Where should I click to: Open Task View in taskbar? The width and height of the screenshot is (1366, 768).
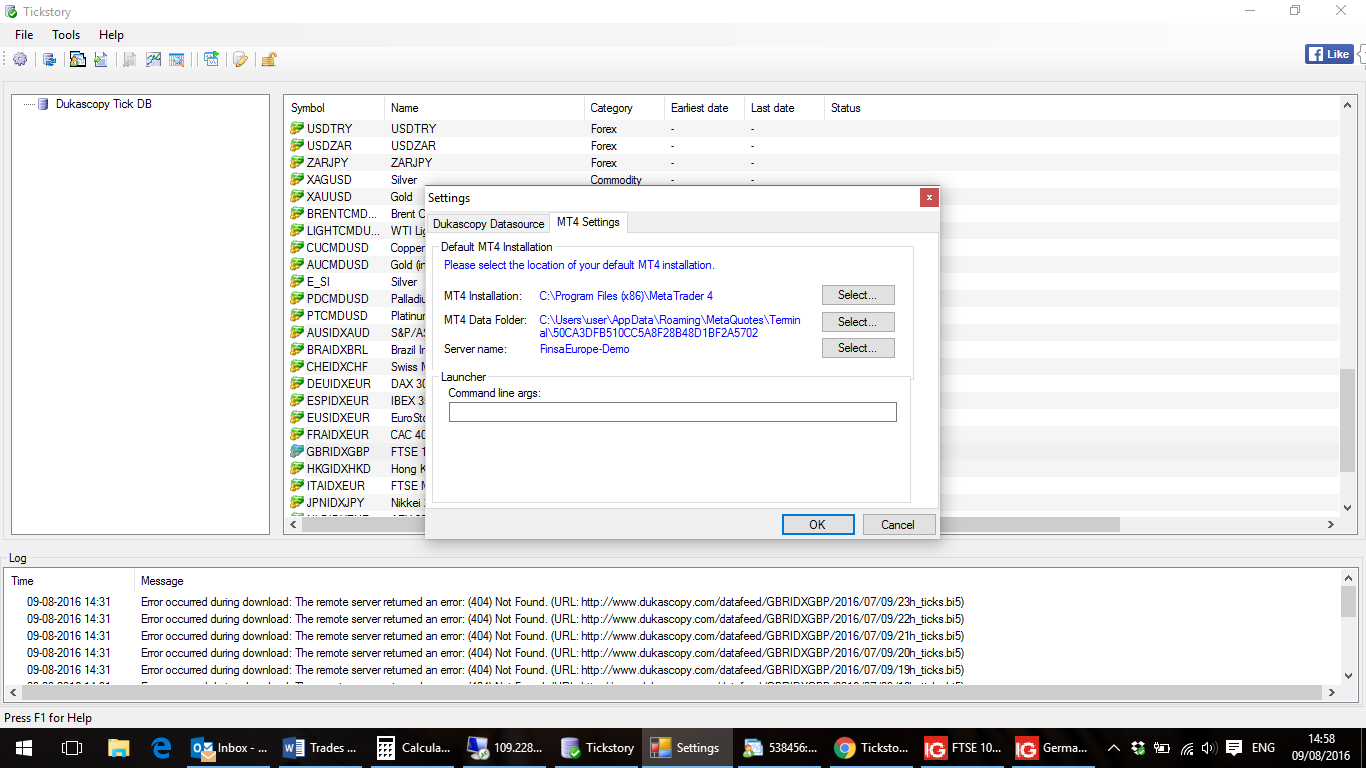click(x=71, y=747)
